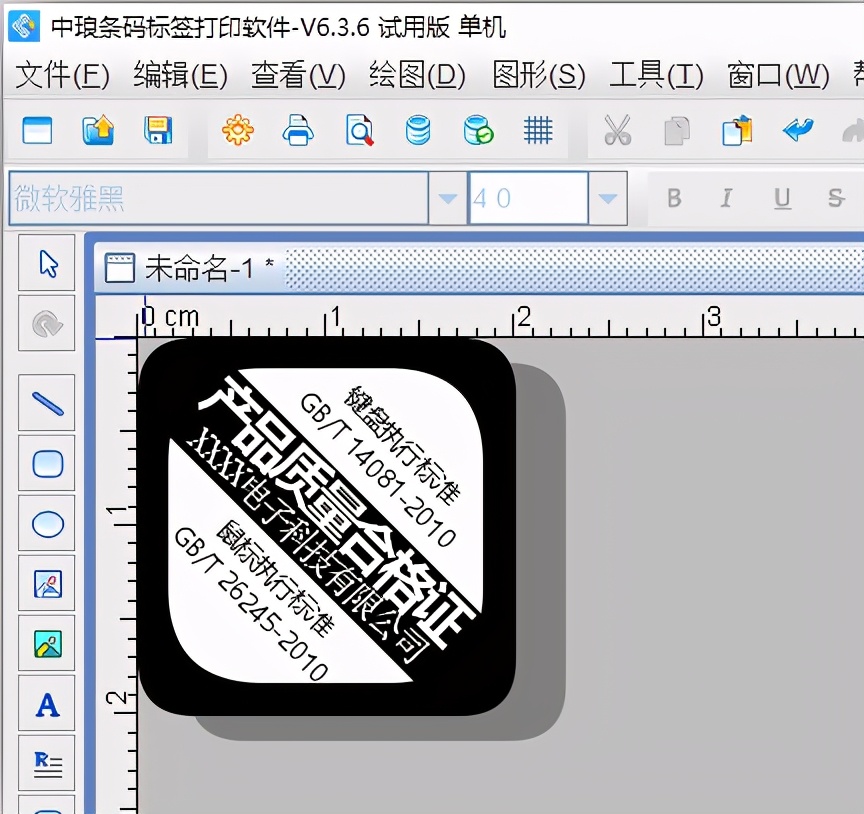The width and height of the screenshot is (864, 814).
Task: Toggle italic text formatting
Action: point(726,198)
